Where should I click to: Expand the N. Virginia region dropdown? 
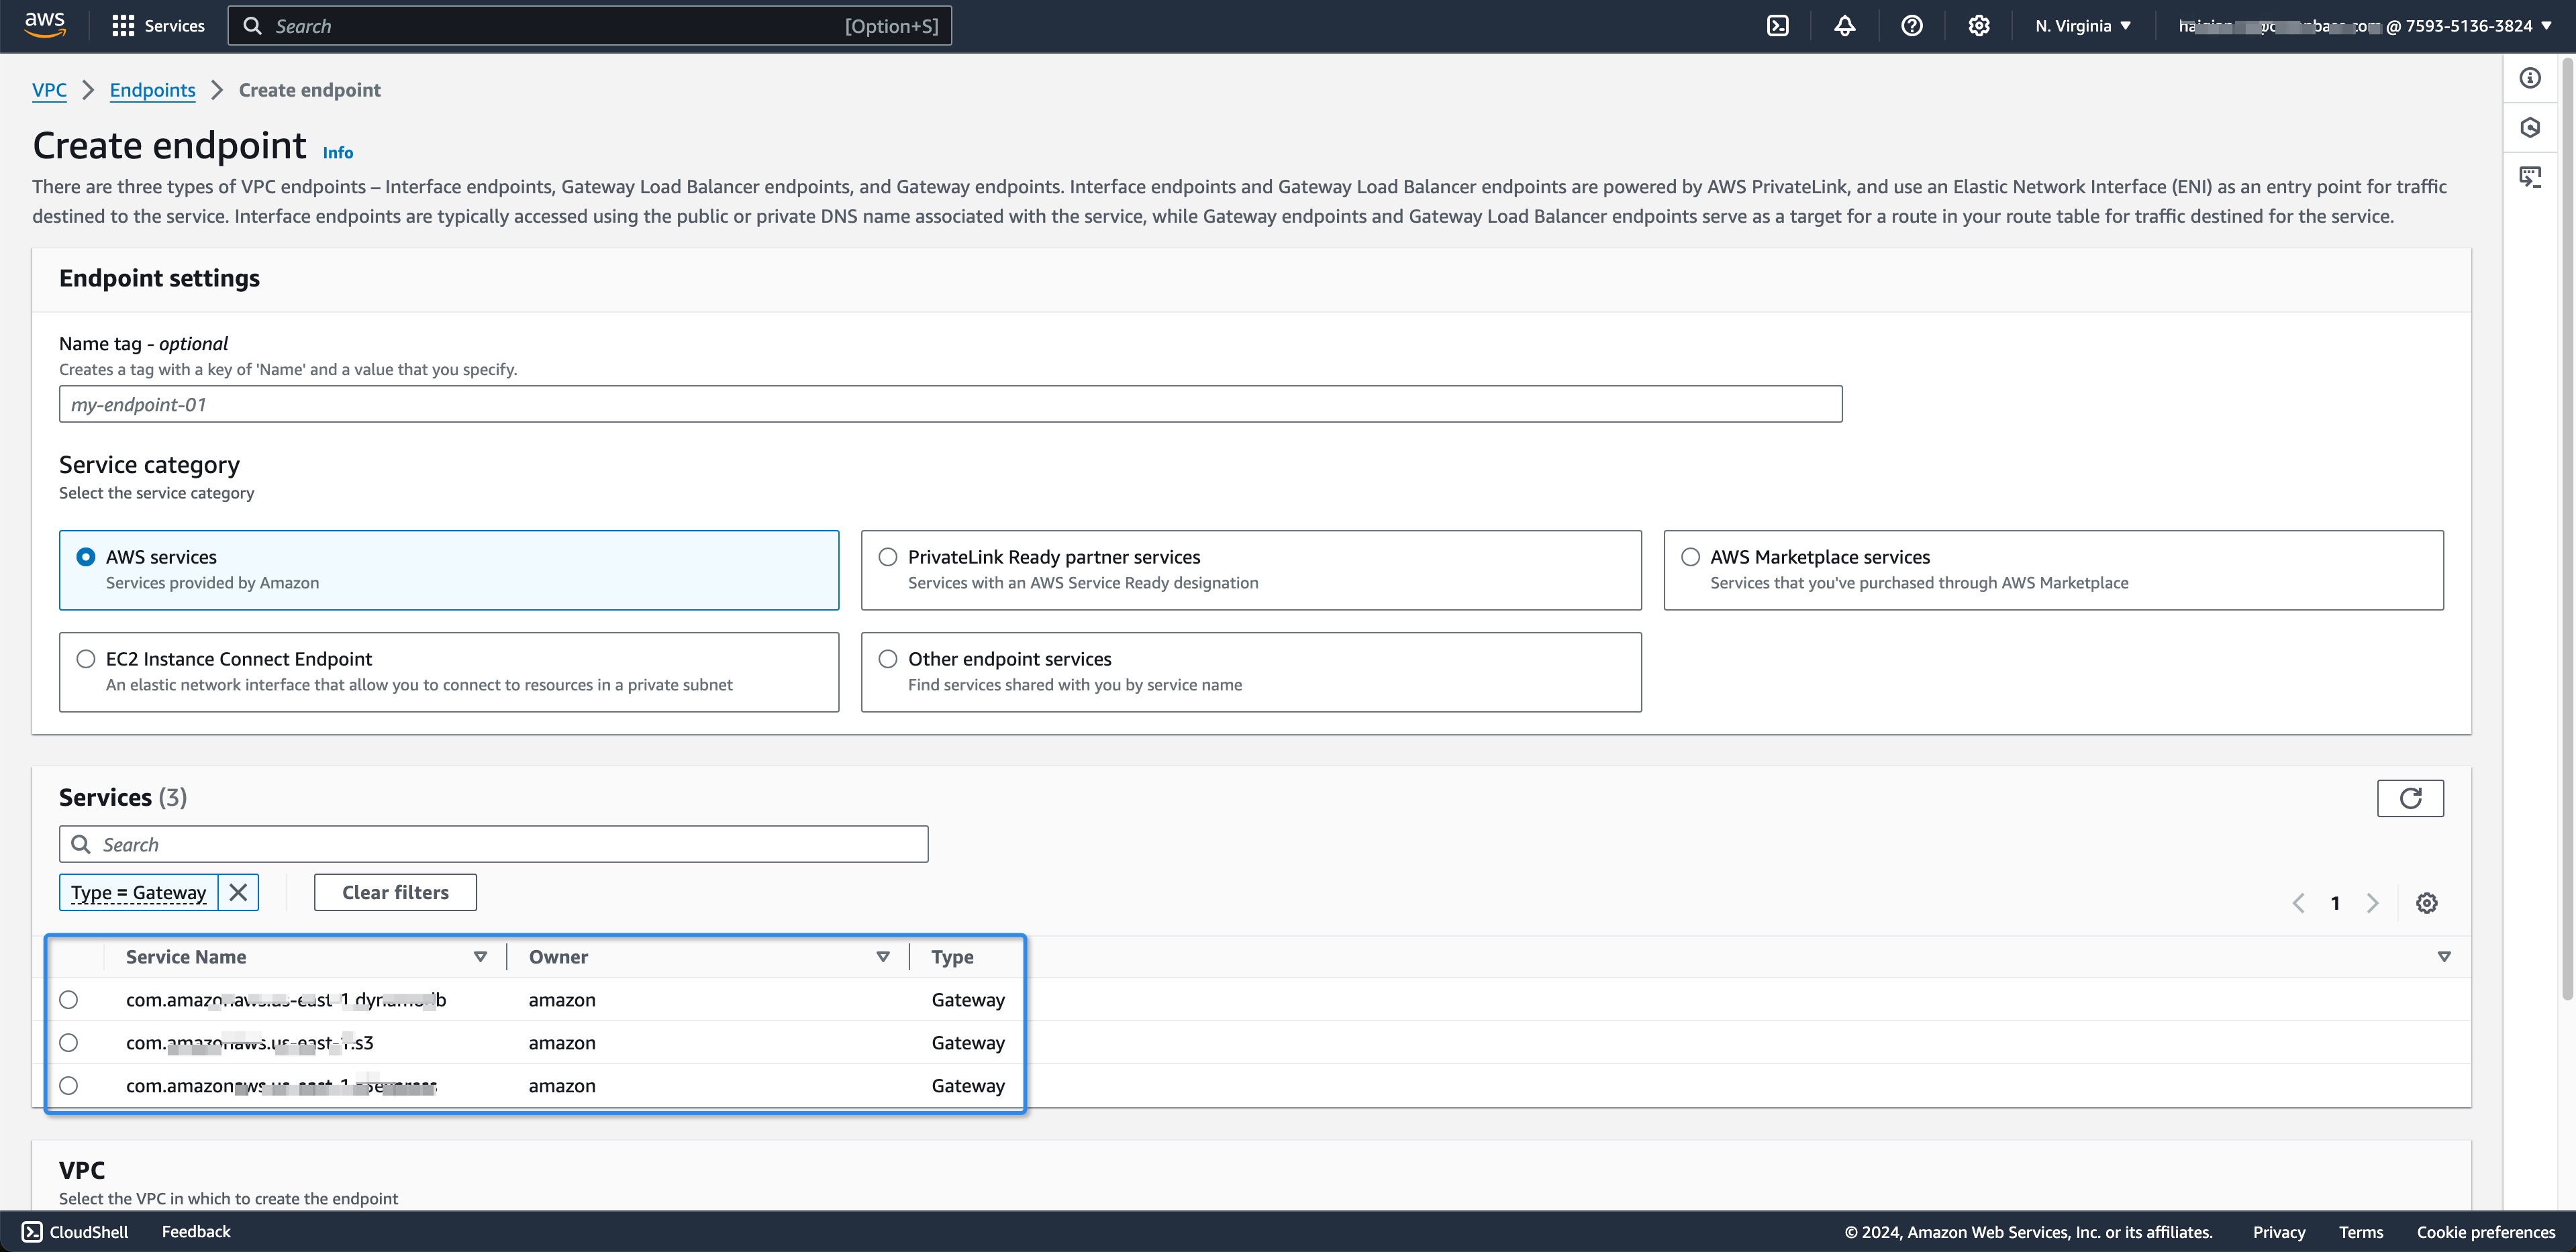(x=2083, y=26)
